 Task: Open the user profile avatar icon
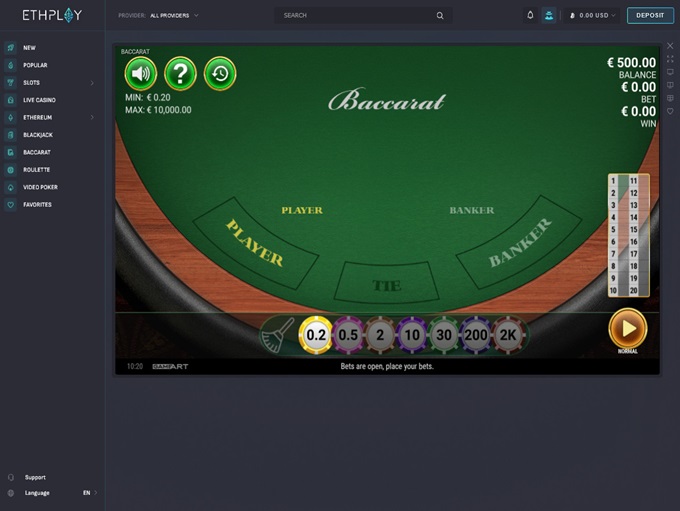[549, 15]
